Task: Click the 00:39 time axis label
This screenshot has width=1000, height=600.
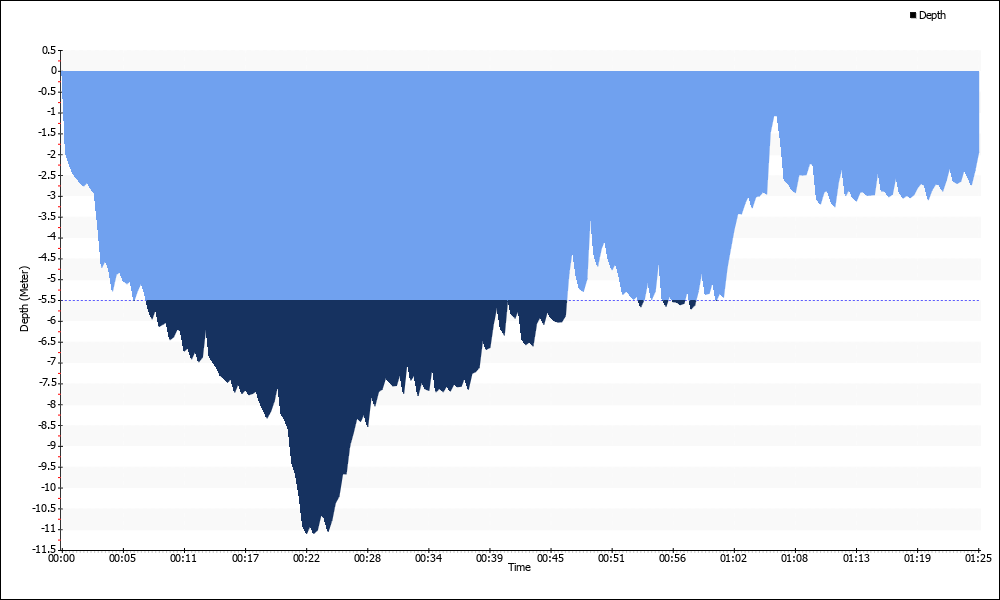Action: click(489, 559)
